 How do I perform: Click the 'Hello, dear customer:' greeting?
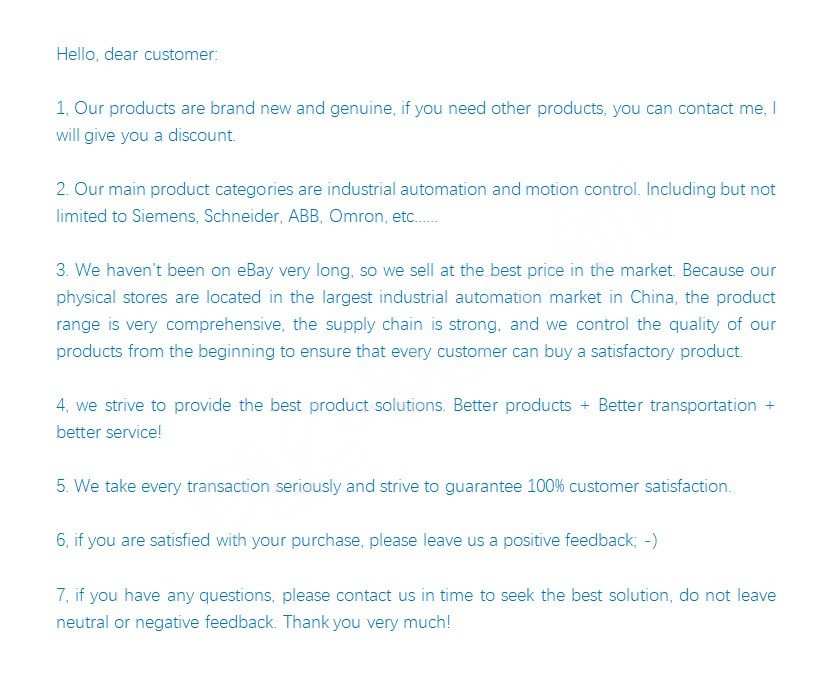click(137, 54)
